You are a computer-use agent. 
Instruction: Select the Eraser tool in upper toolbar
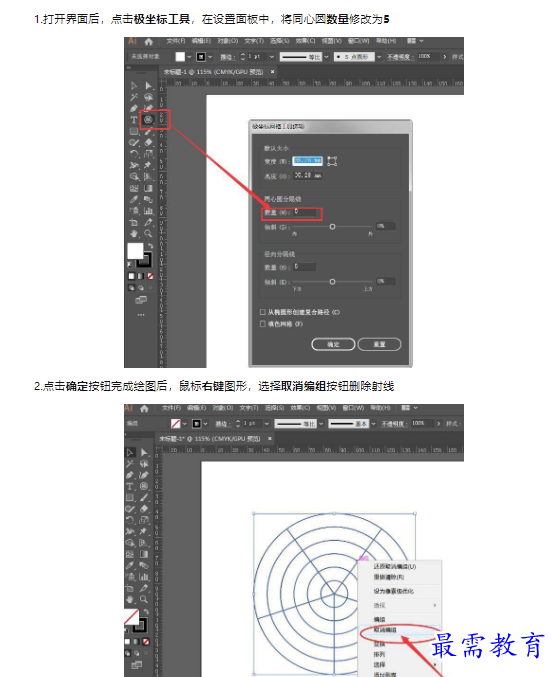point(148,142)
